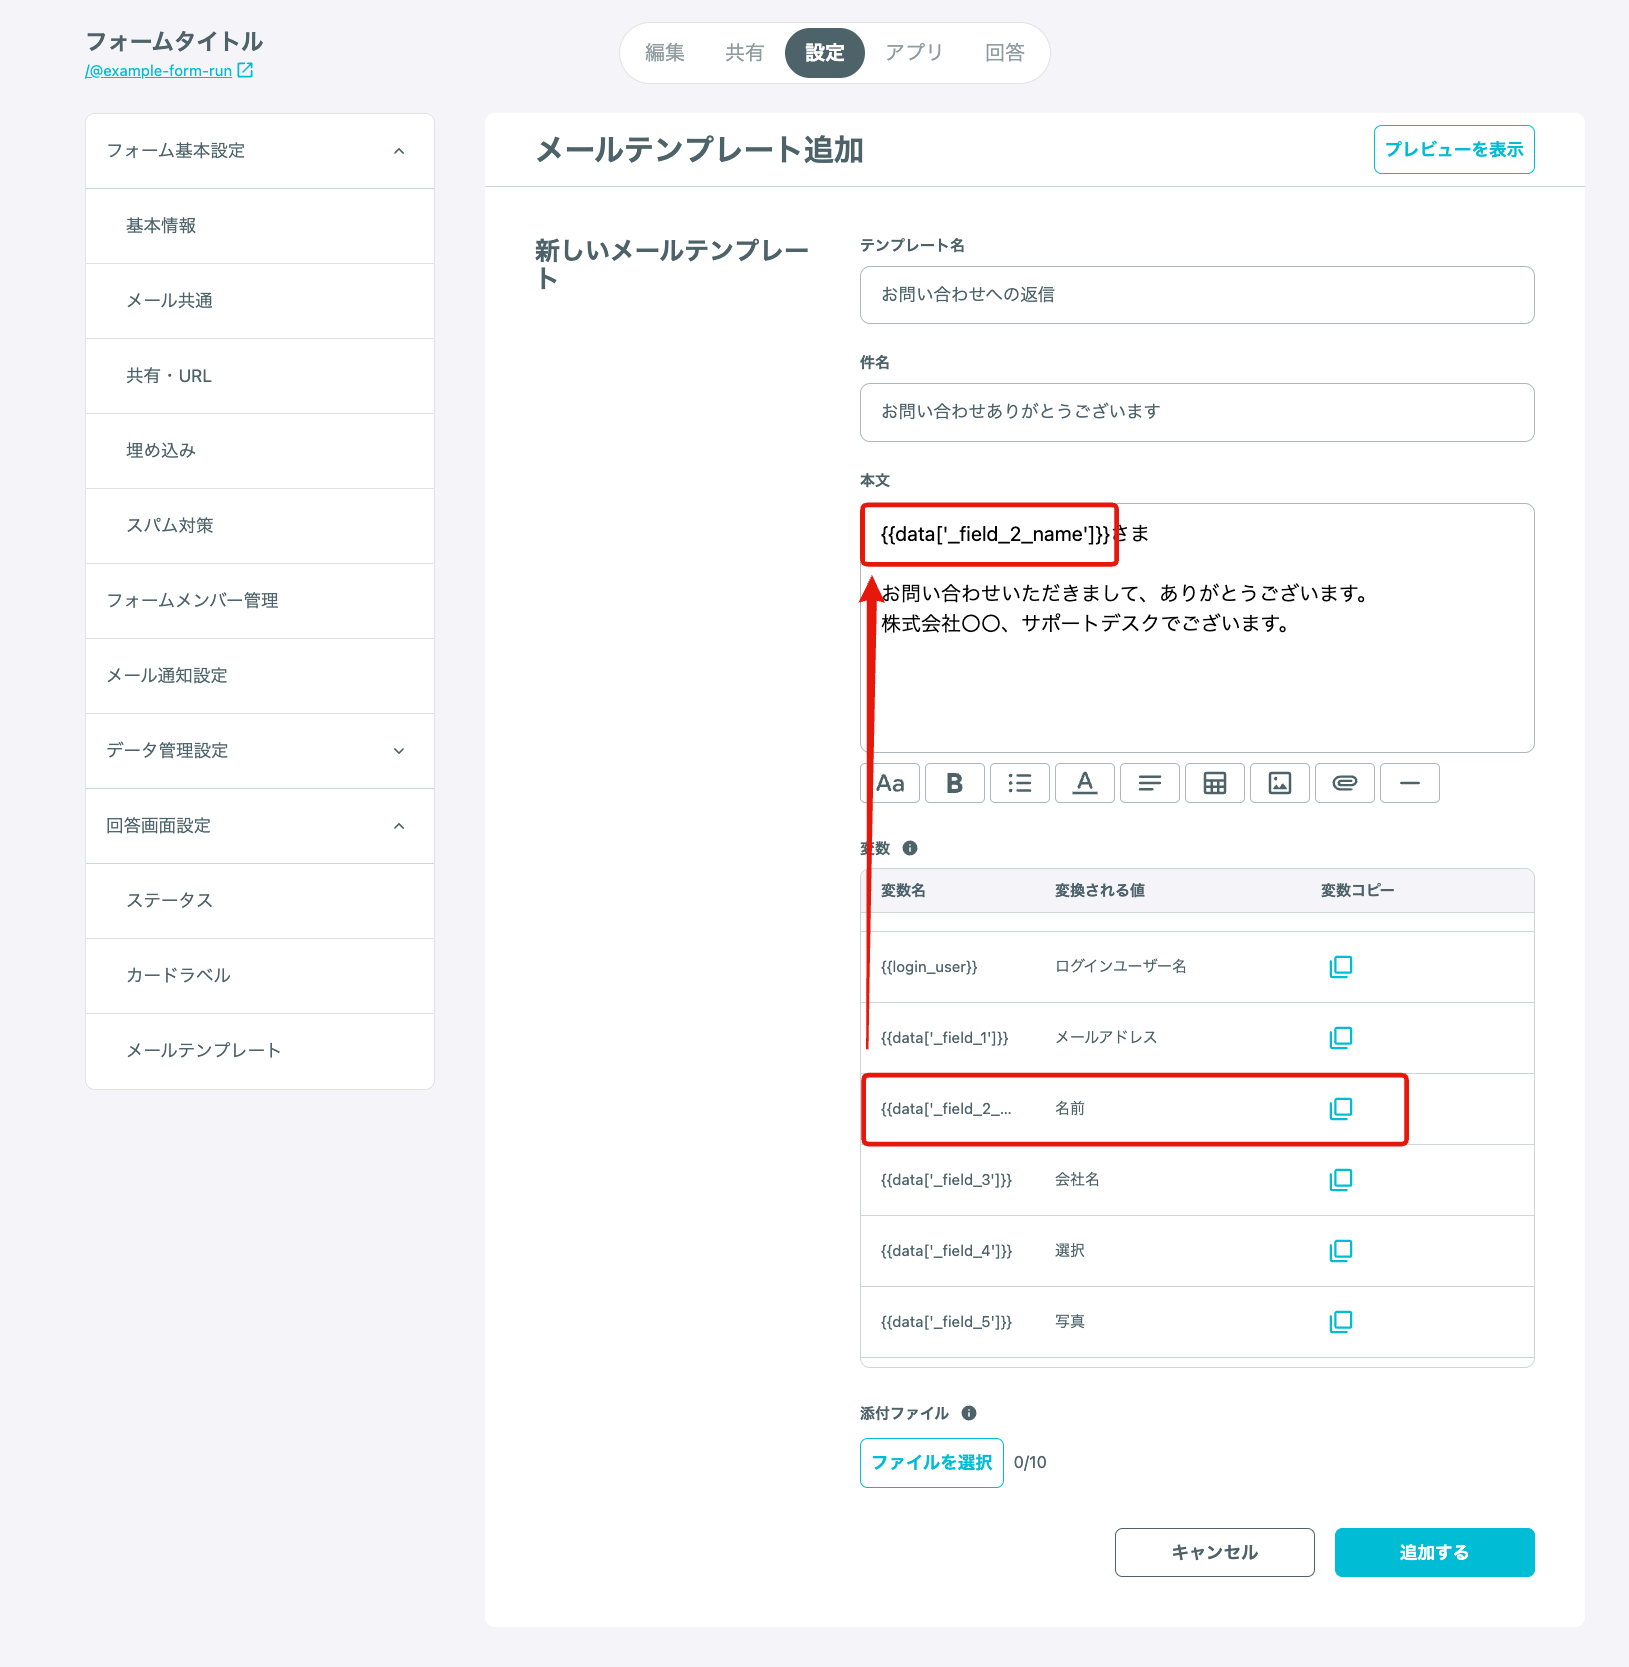Switch to the 編集 tab
The width and height of the screenshot is (1629, 1667).
[x=665, y=53]
